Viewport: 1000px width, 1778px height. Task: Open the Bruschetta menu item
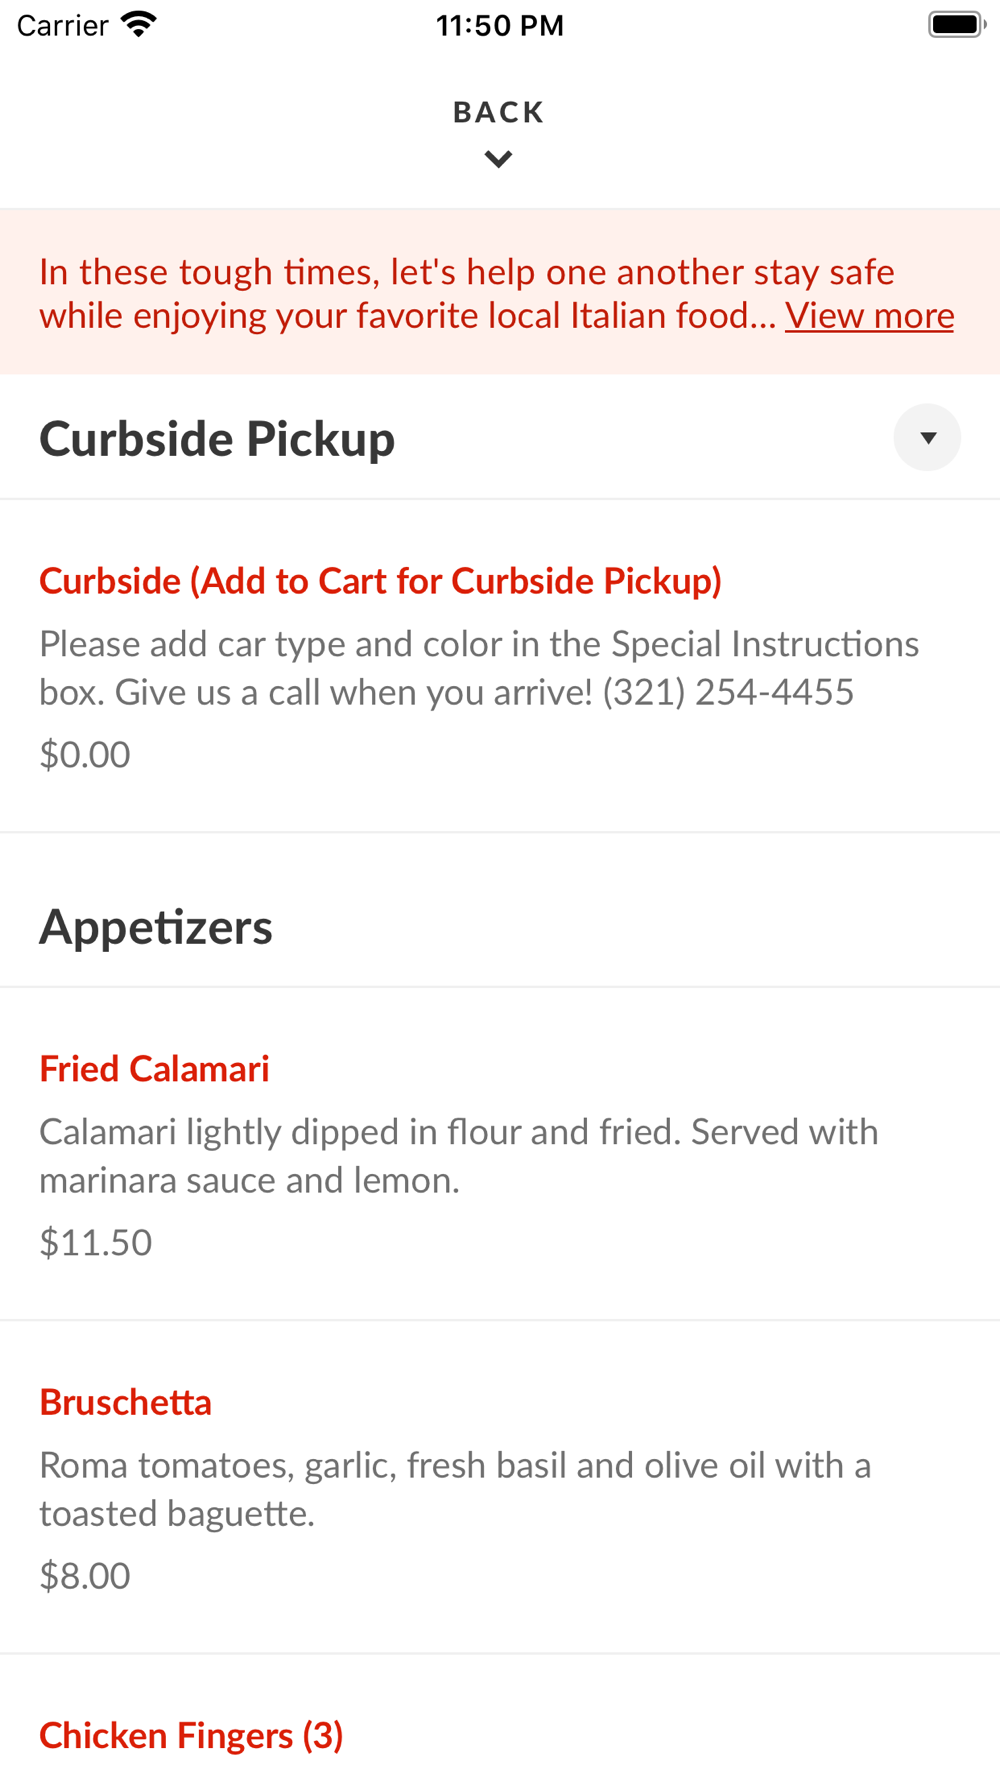pyautogui.click(x=126, y=1403)
